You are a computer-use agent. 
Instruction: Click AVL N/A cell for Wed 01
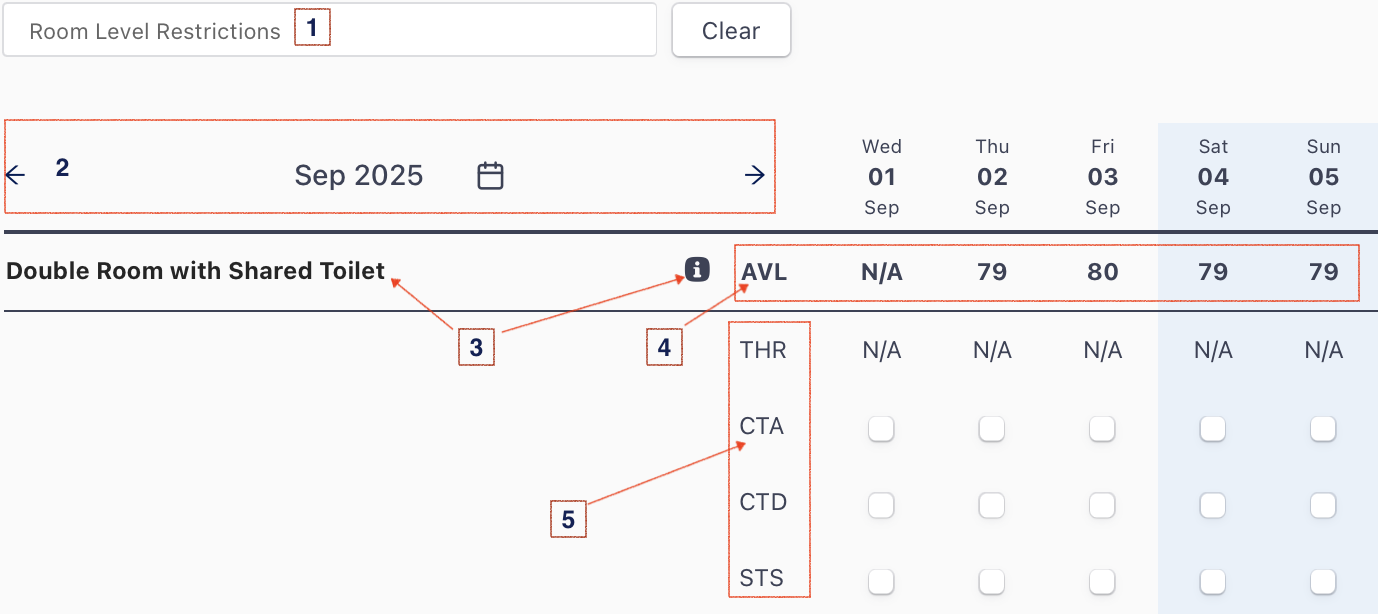point(882,272)
